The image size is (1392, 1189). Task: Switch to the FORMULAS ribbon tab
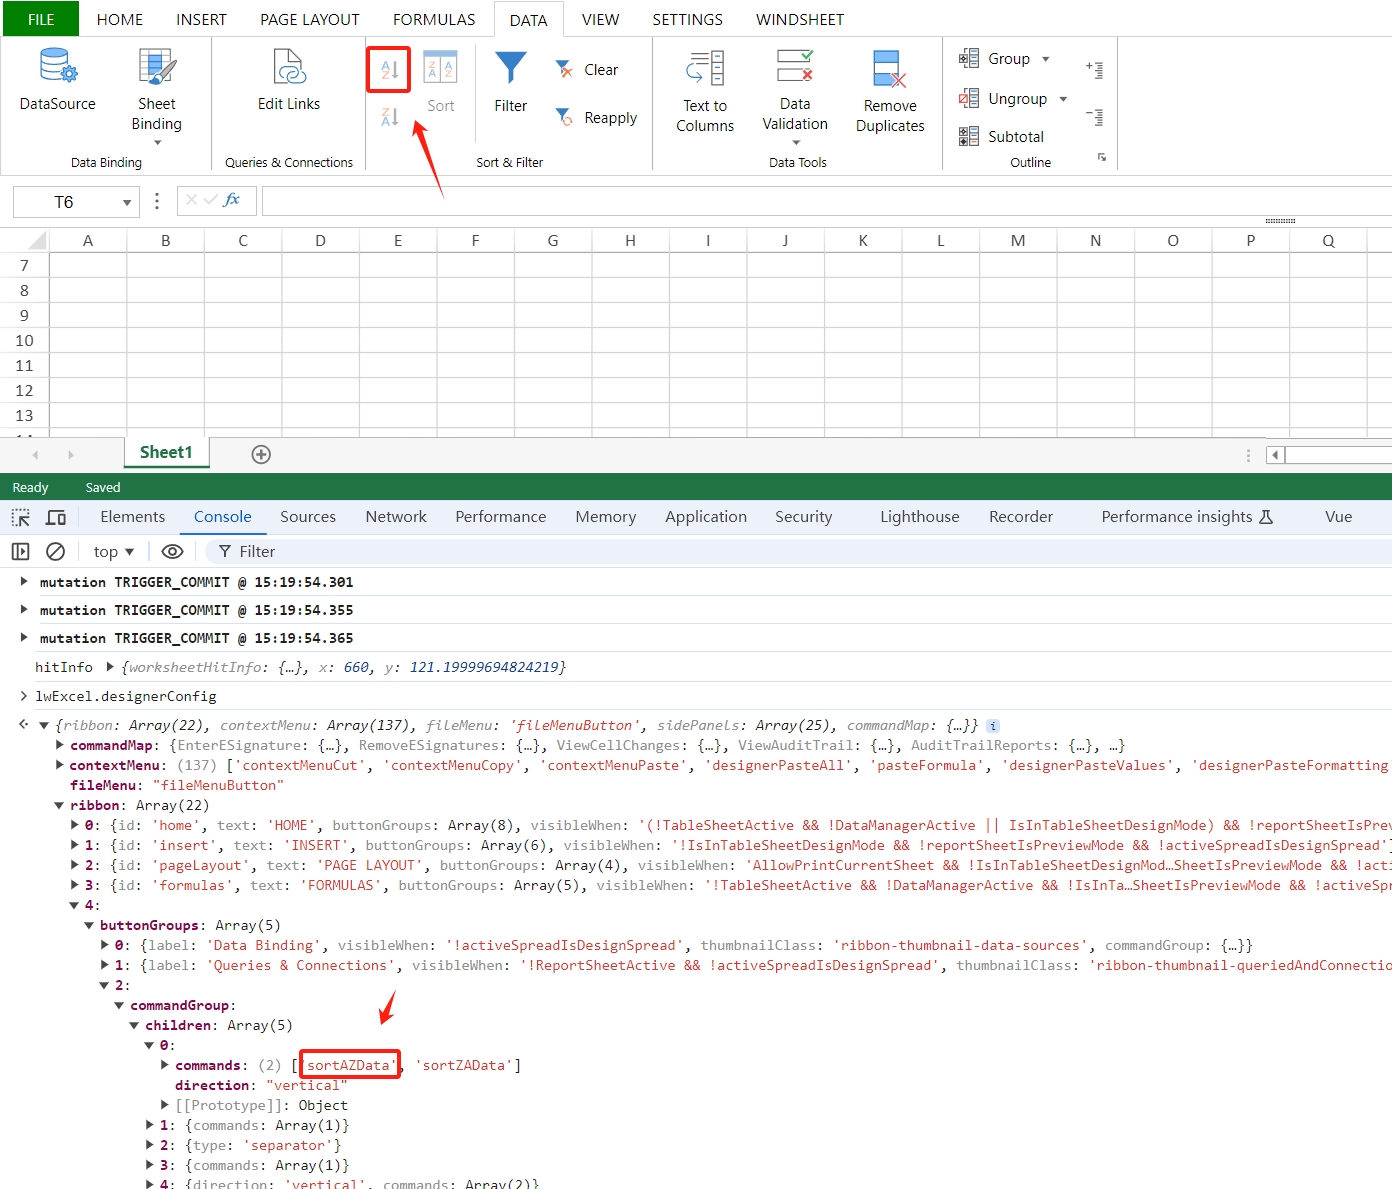pos(433,19)
